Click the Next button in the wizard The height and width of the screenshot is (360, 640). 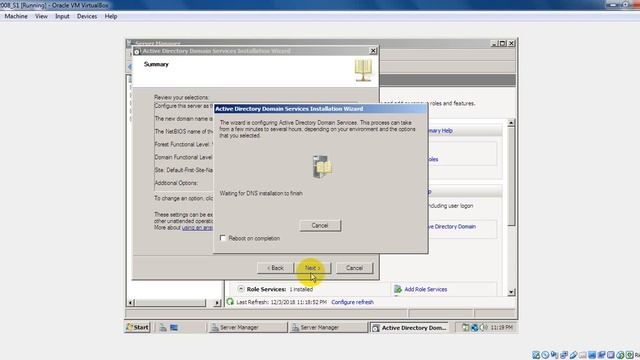tap(313, 268)
